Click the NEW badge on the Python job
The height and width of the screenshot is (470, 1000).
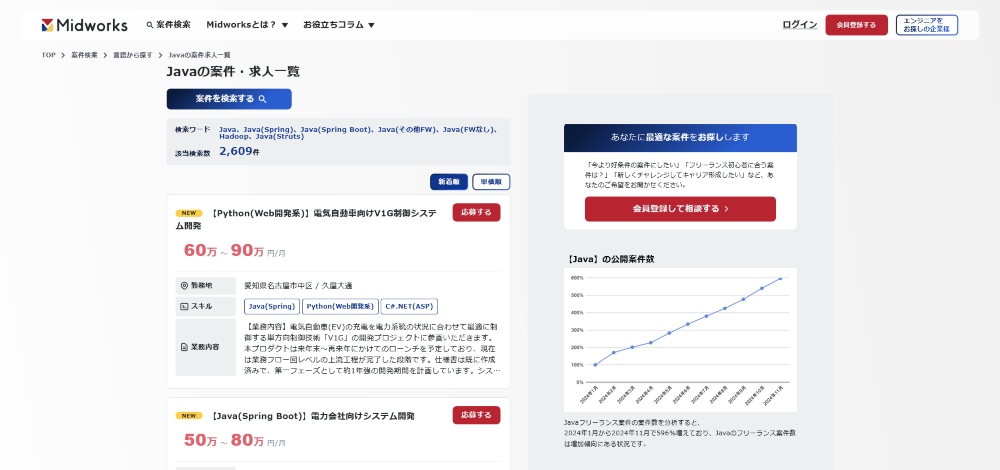coord(189,213)
